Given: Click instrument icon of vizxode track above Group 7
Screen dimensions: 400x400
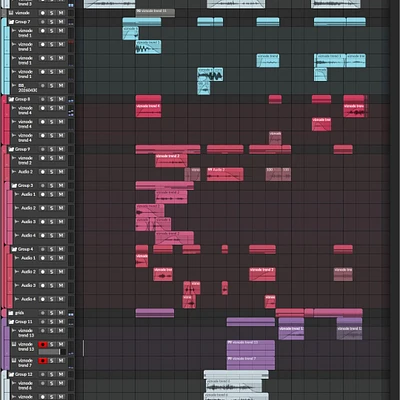Looking at the screenshot, I should point(11,13).
